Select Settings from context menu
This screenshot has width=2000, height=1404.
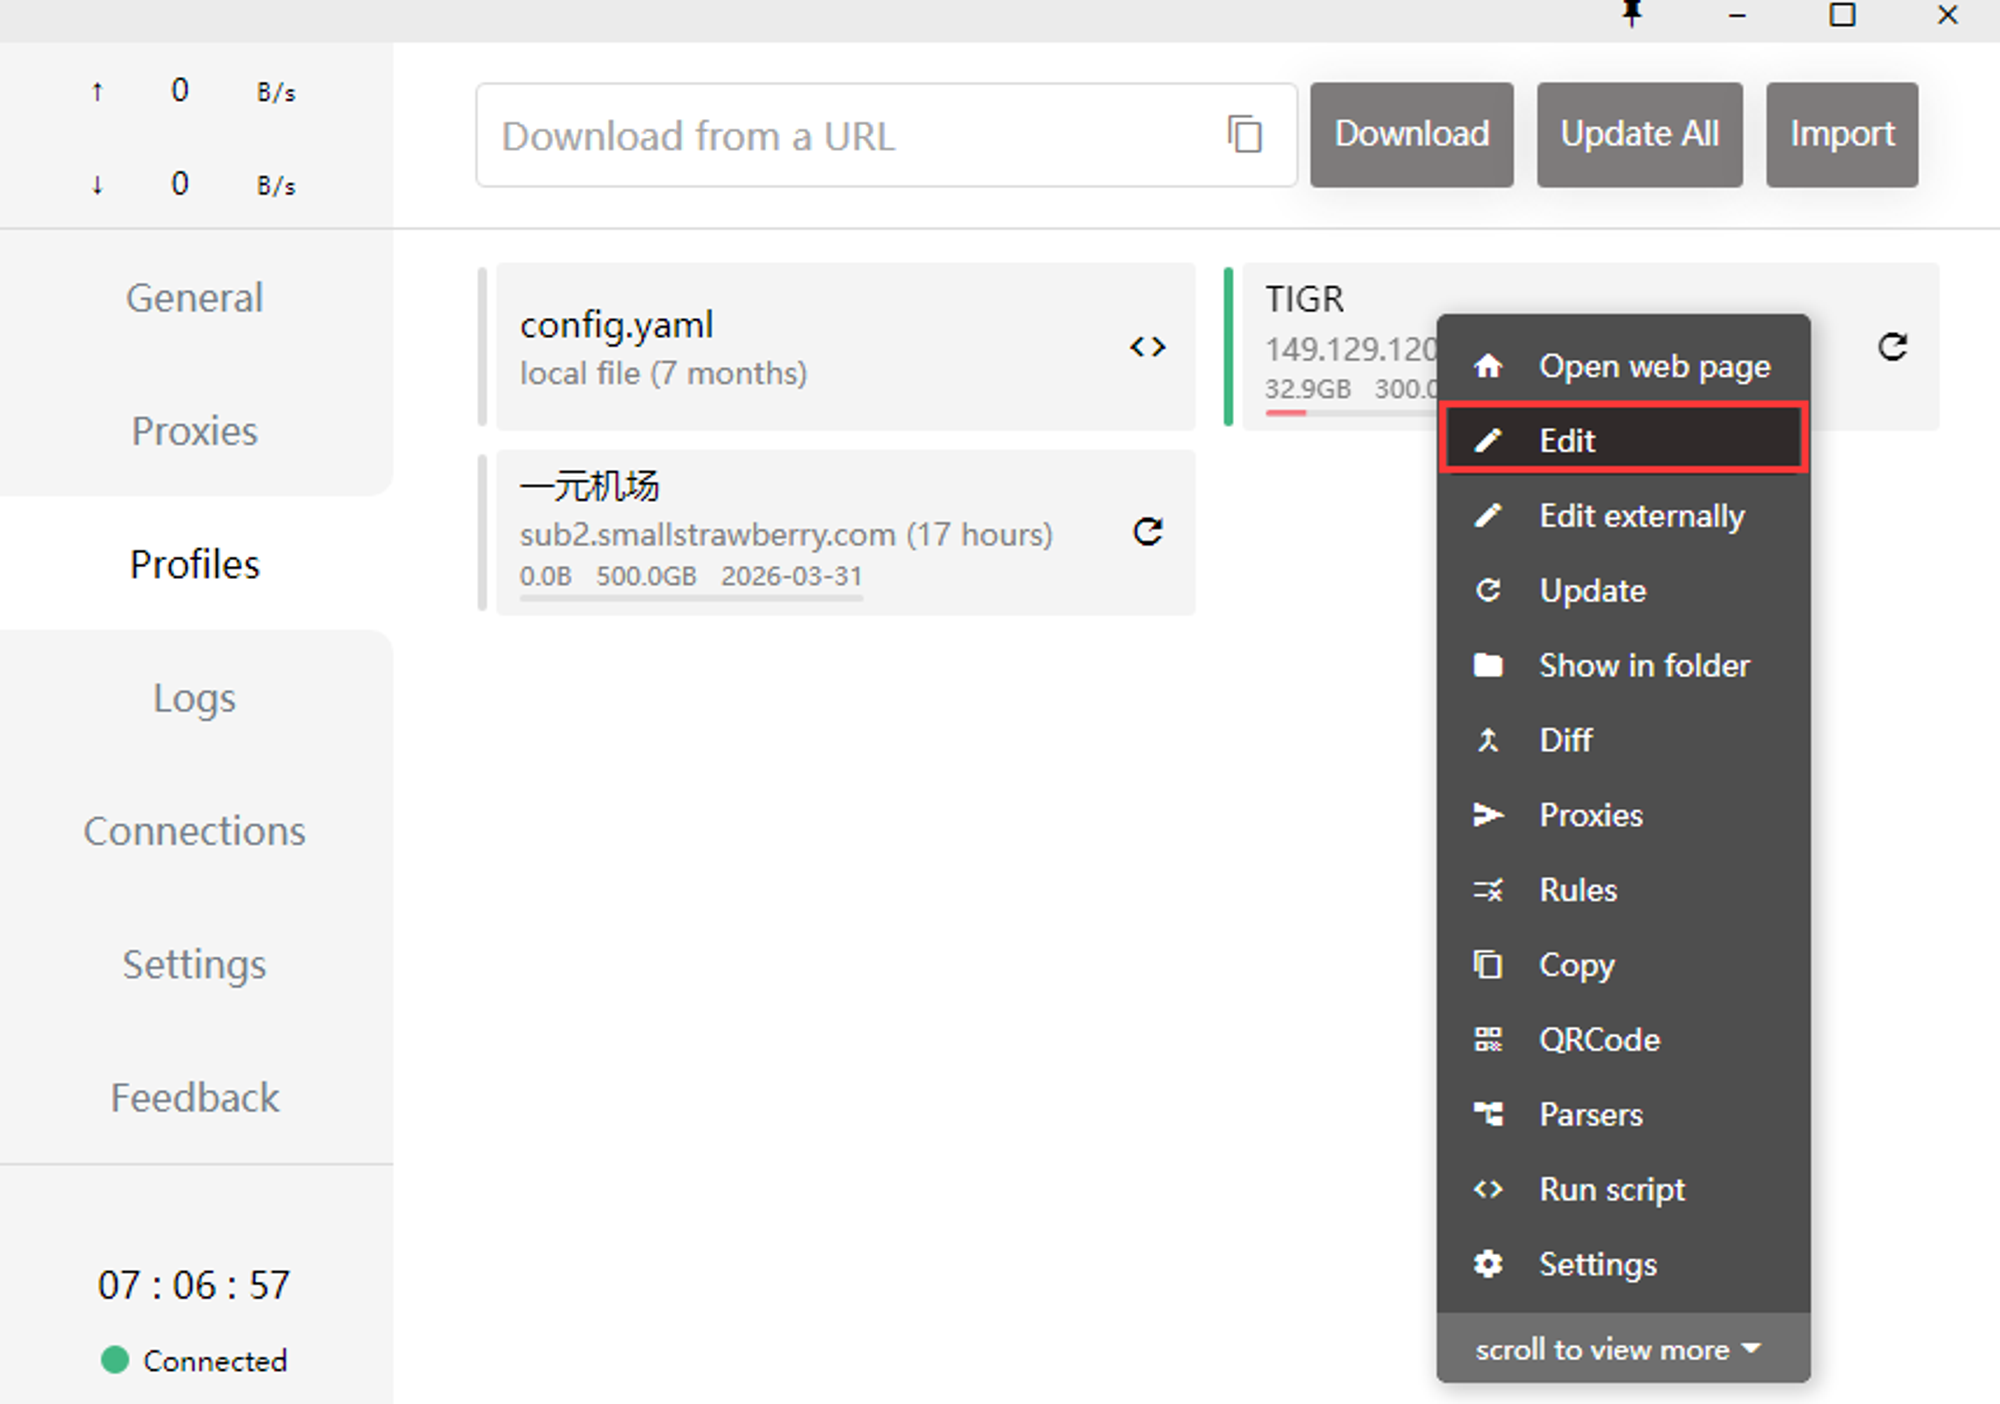(x=1597, y=1264)
